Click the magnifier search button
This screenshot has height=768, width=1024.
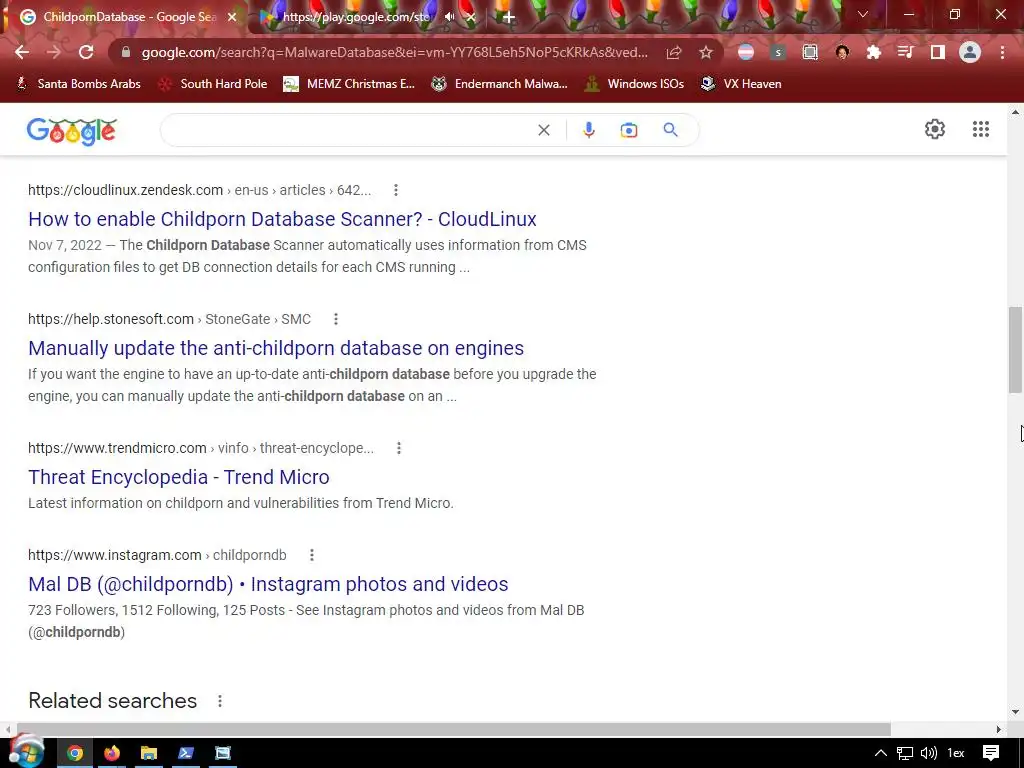671,130
